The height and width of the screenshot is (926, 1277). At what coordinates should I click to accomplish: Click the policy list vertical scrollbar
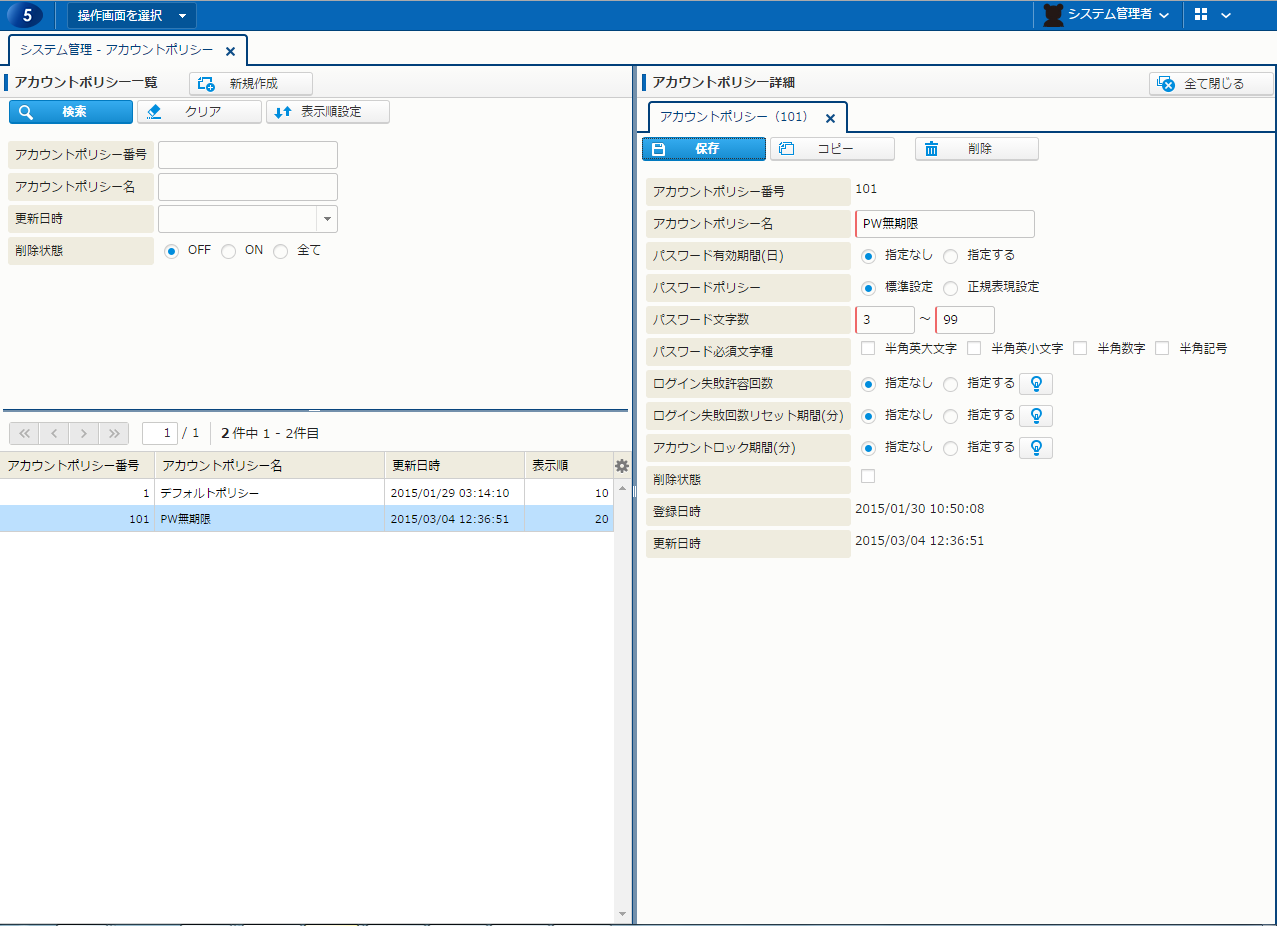coord(622,700)
